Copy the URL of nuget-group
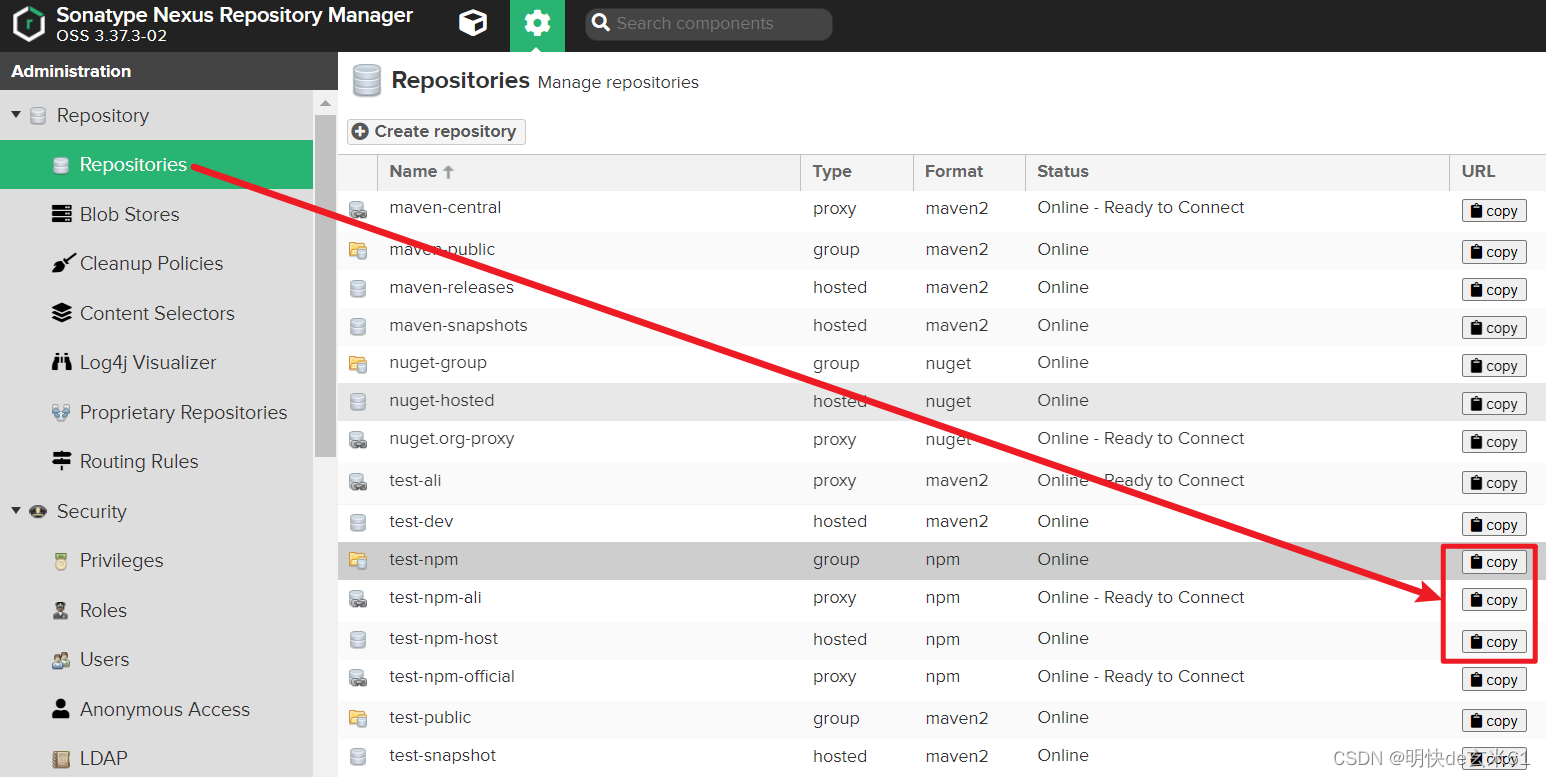 [x=1494, y=365]
